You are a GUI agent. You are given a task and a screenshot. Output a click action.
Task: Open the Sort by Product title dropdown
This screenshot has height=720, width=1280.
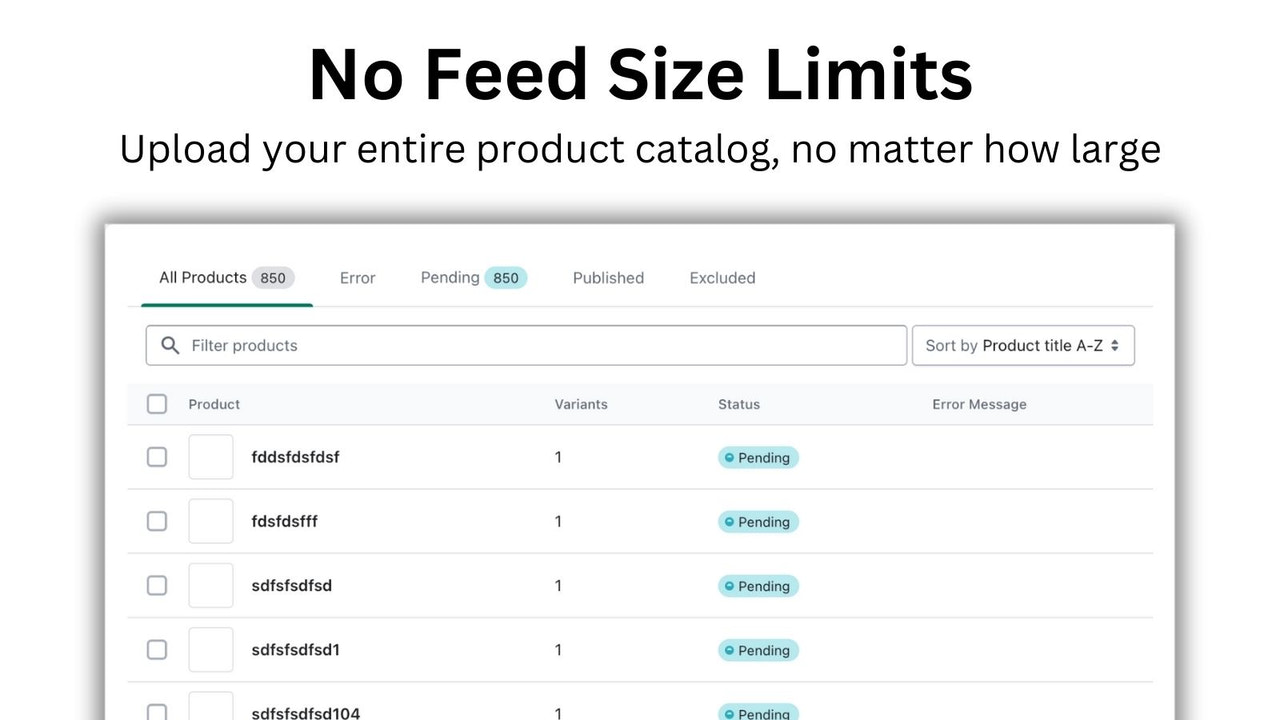[x=1023, y=345]
